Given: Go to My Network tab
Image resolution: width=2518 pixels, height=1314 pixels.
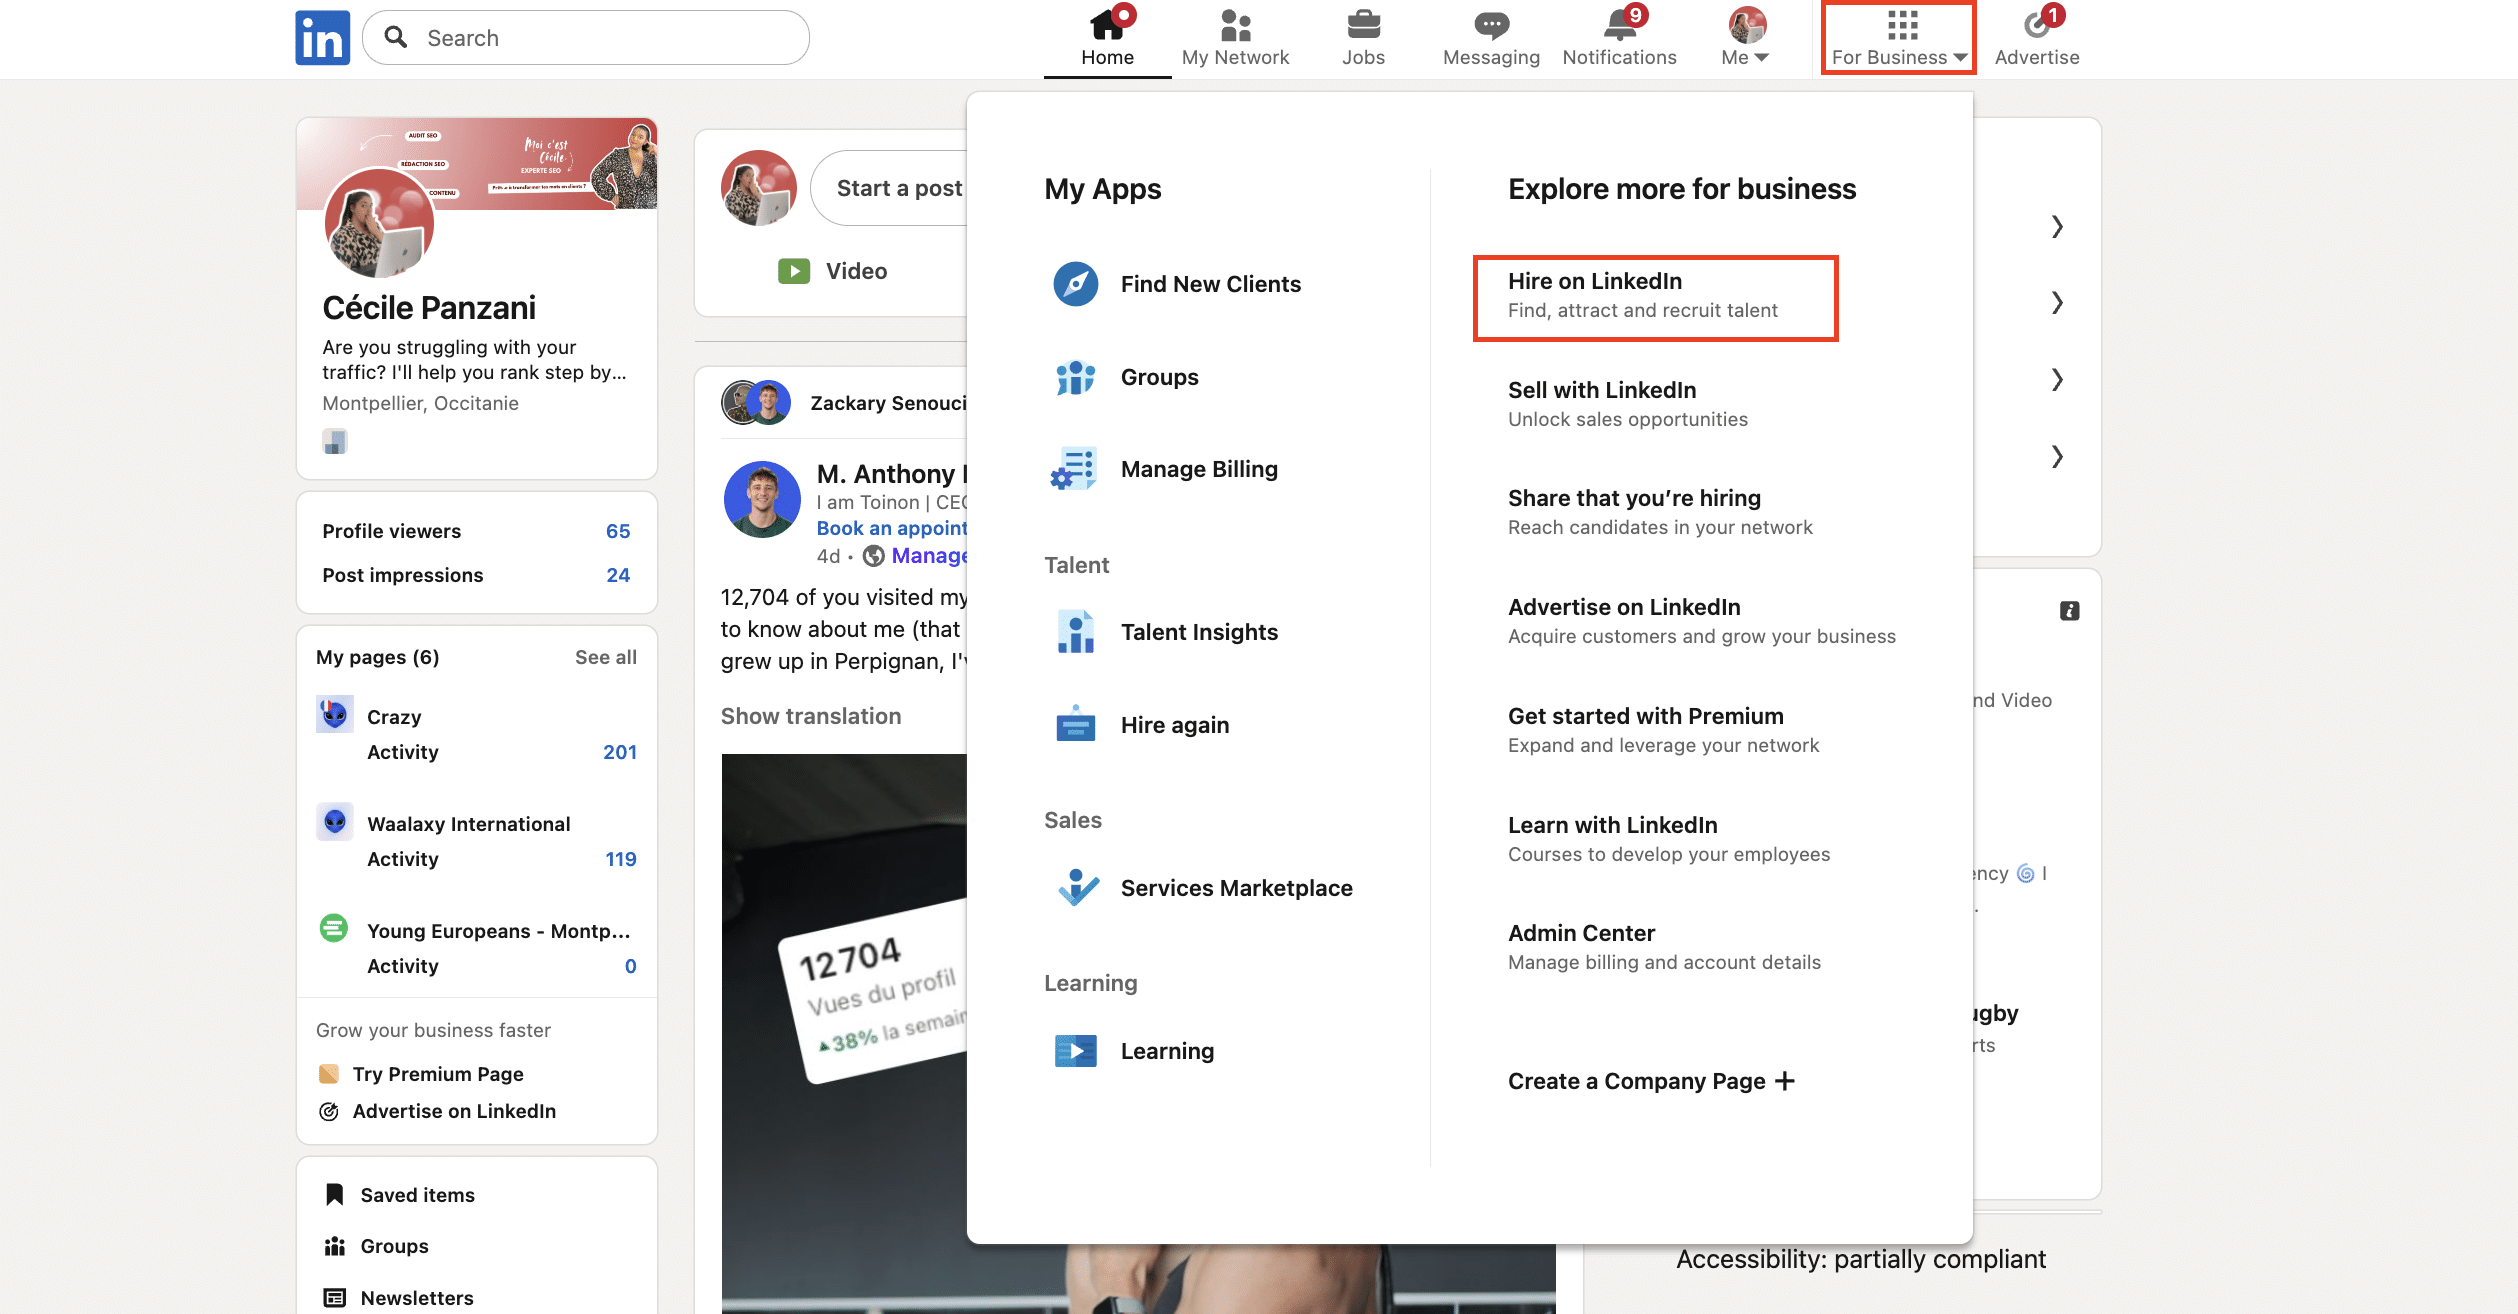Looking at the screenshot, I should point(1235,37).
